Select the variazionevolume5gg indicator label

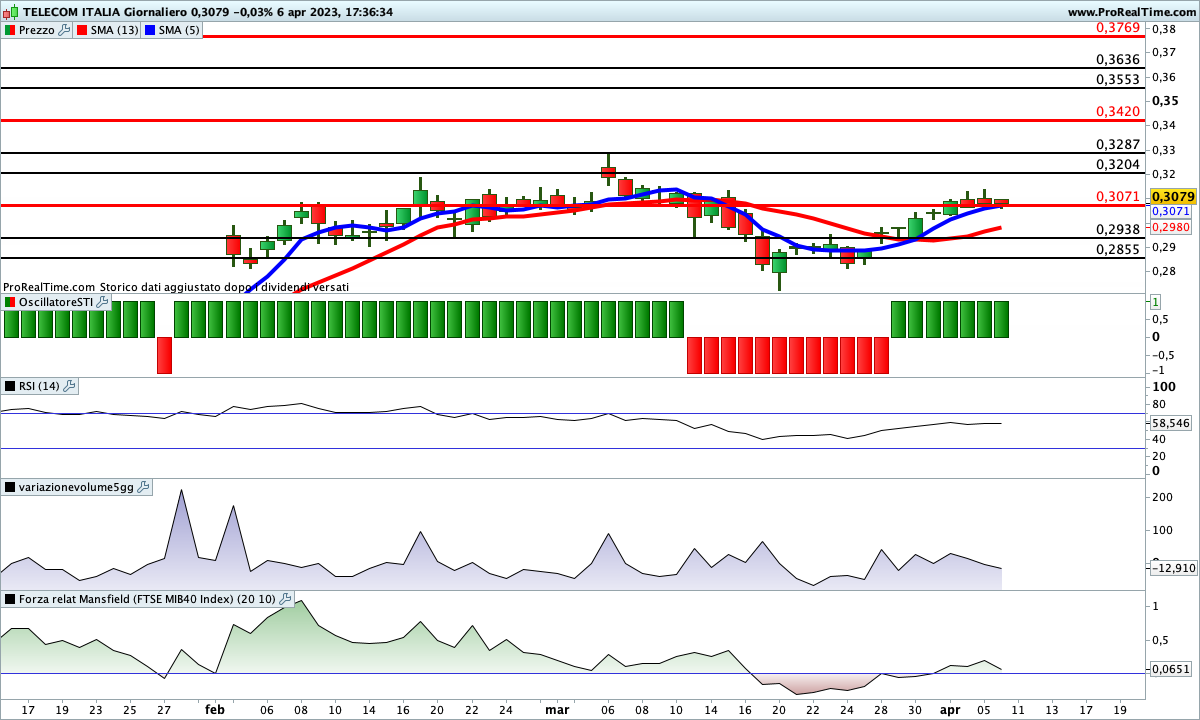click(x=77, y=487)
